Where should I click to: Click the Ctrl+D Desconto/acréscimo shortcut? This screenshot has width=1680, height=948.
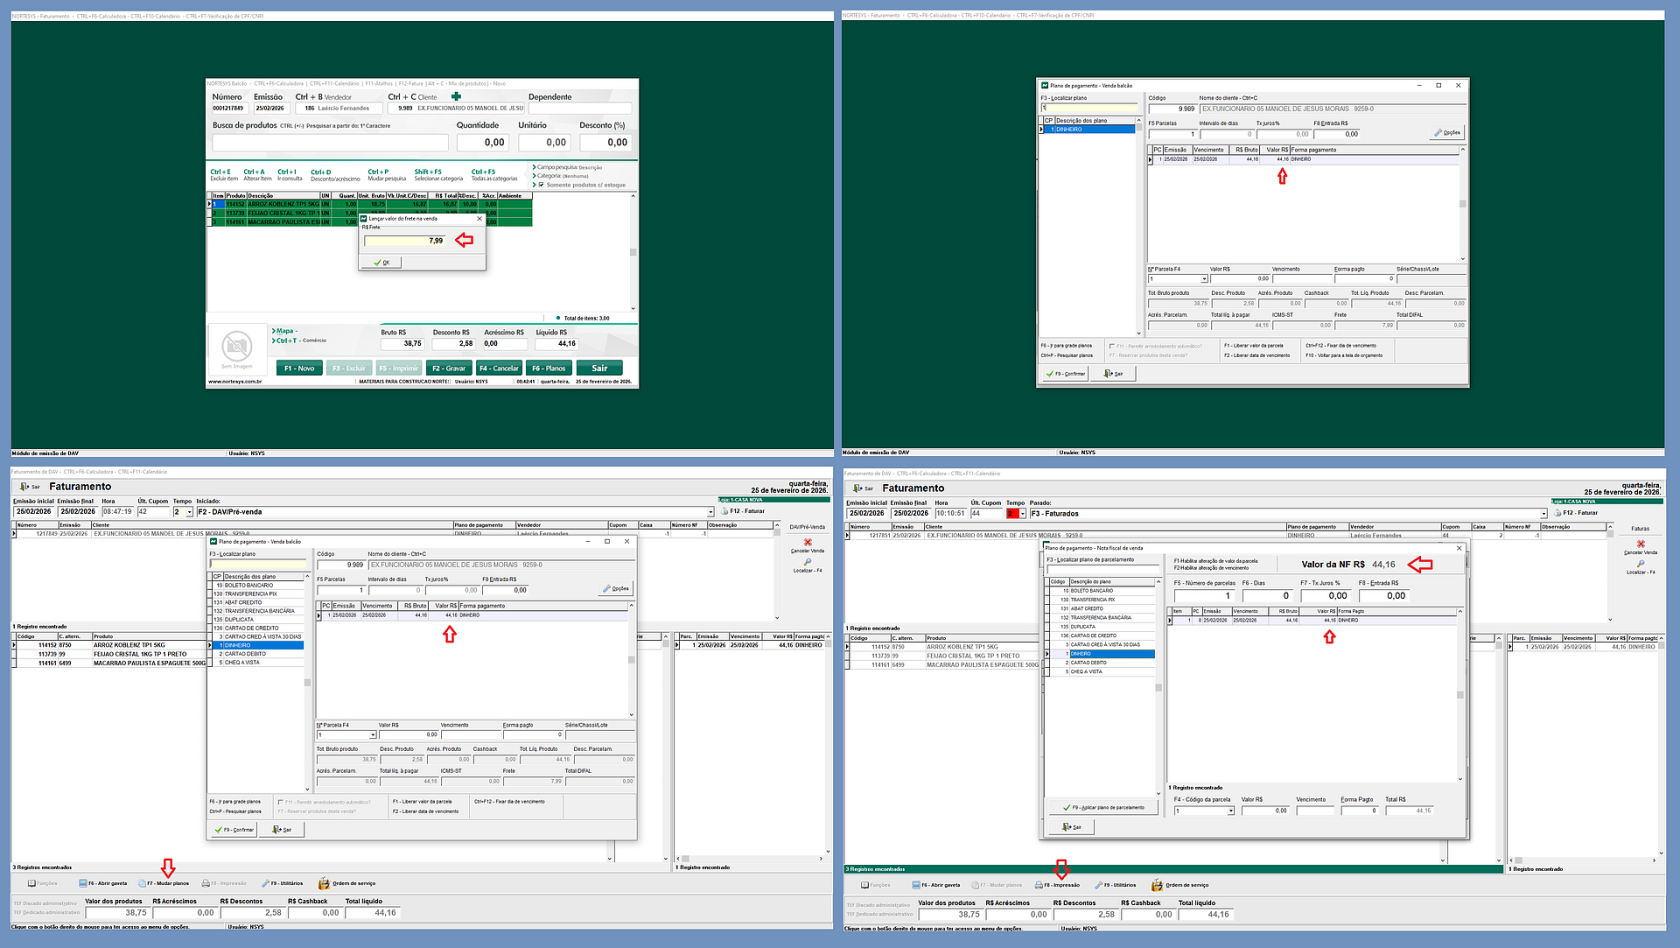(334, 175)
